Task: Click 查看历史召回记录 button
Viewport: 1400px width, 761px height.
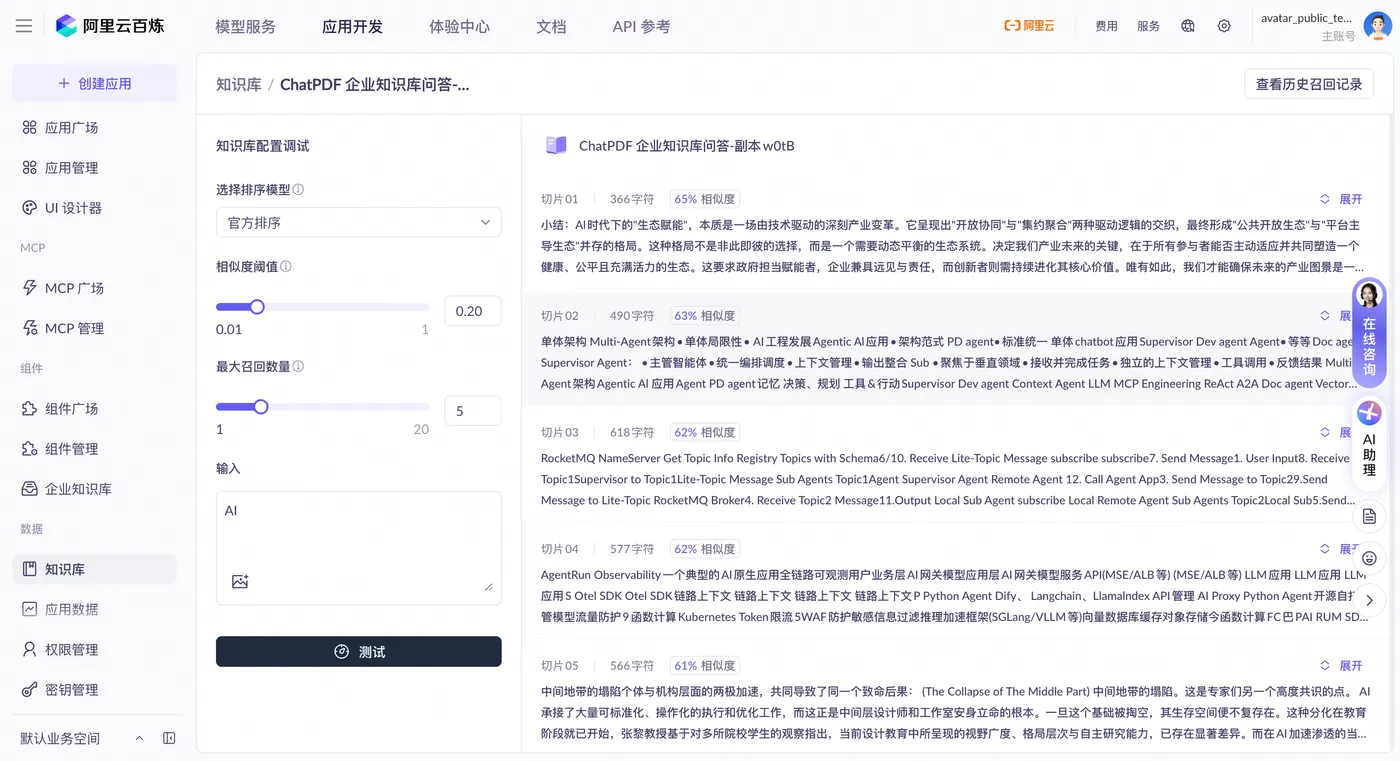Action: click(1309, 84)
